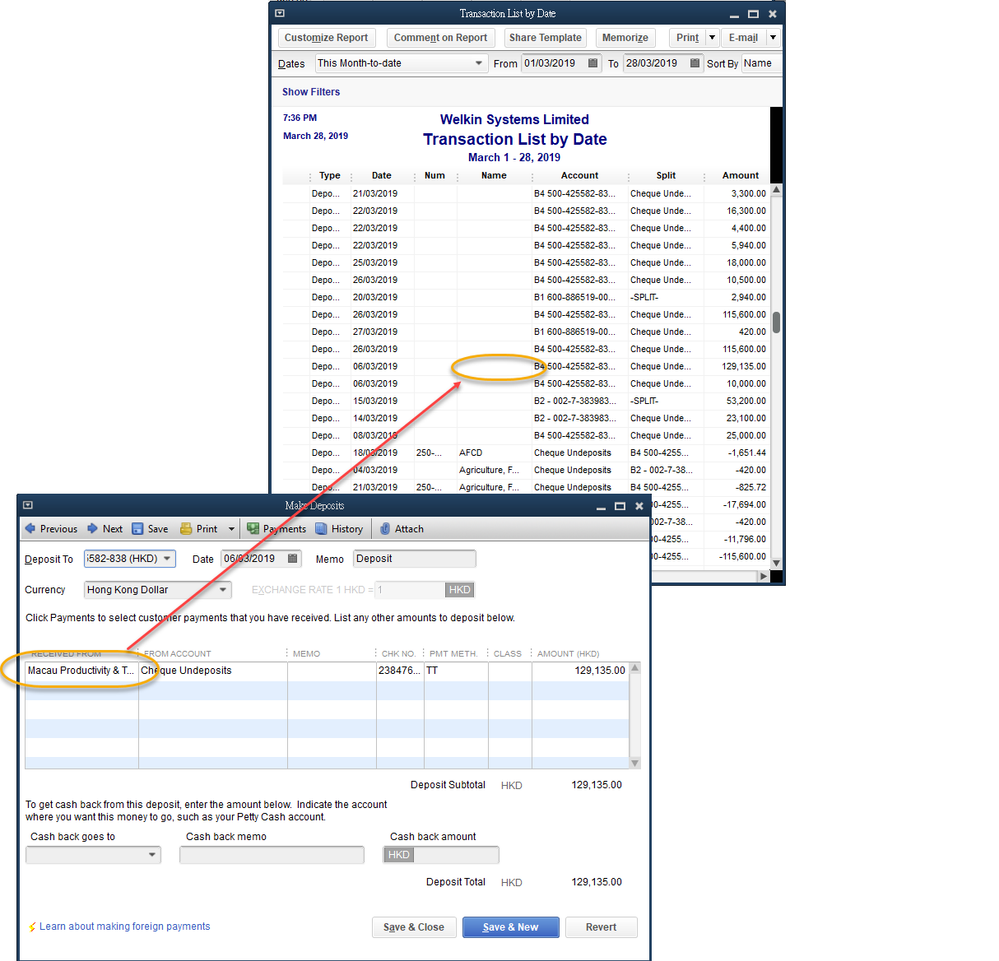Open Learn about making foreign payments link
This screenshot has width=999, height=961.
pos(125,927)
